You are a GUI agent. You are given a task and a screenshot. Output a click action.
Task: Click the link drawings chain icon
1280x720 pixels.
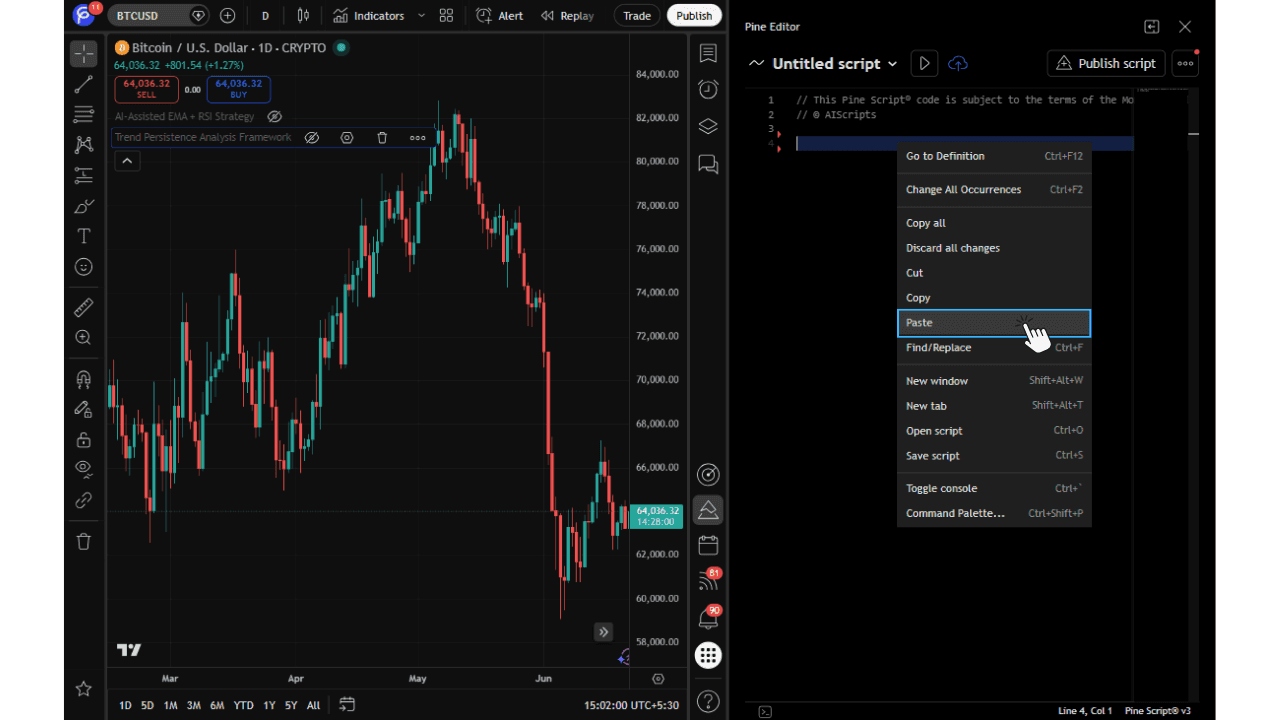pyautogui.click(x=84, y=500)
